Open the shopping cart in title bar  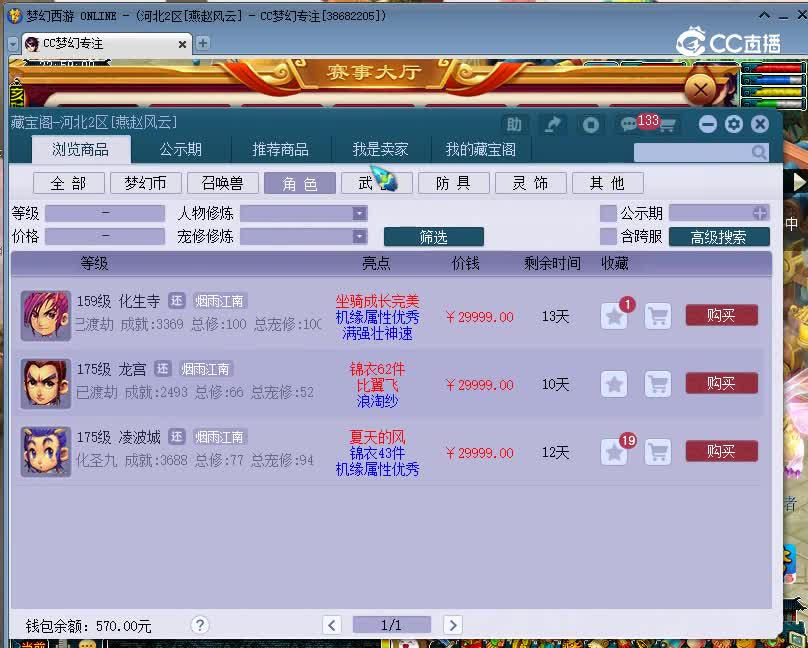click(x=667, y=125)
